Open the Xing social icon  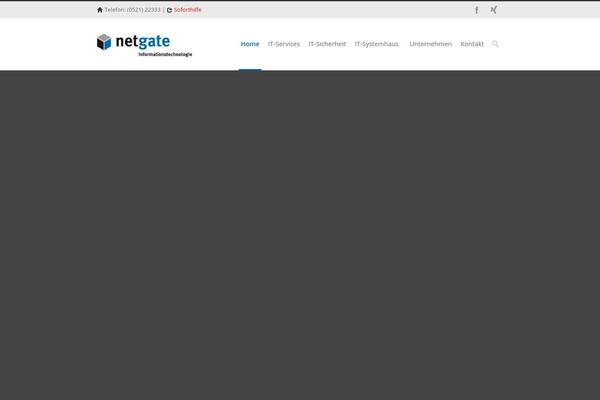(494, 10)
